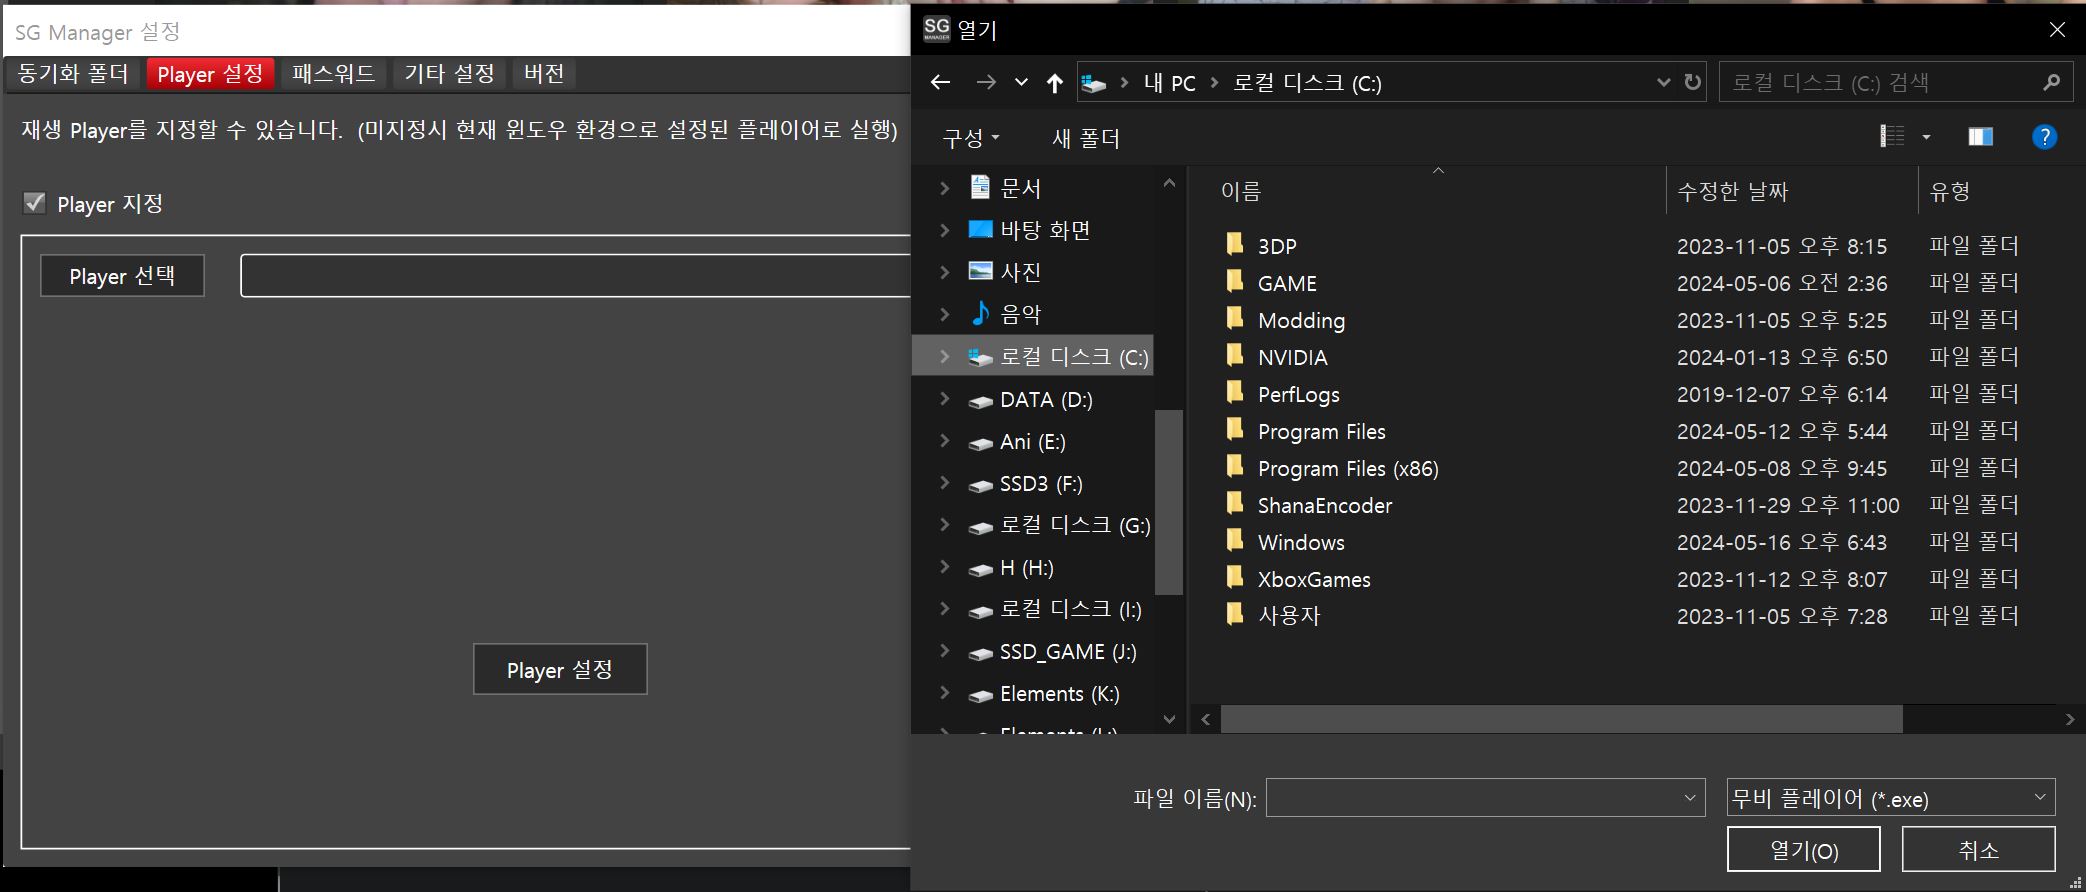
Task: Open the help question mark icon
Action: (2044, 137)
